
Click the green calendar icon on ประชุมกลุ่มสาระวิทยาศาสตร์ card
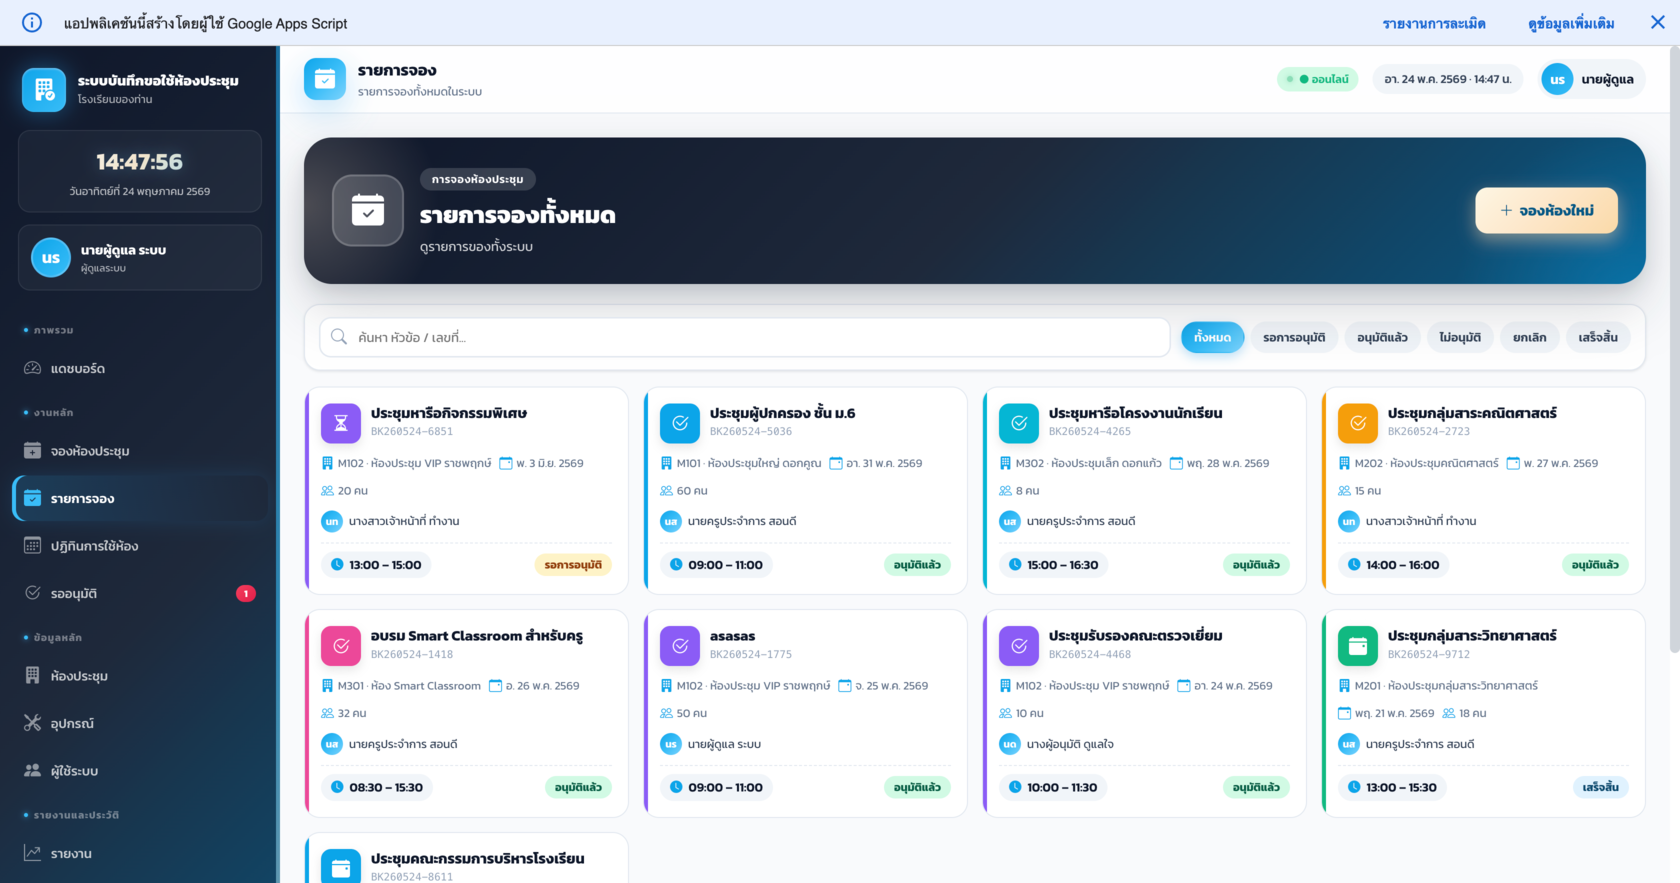click(1358, 646)
